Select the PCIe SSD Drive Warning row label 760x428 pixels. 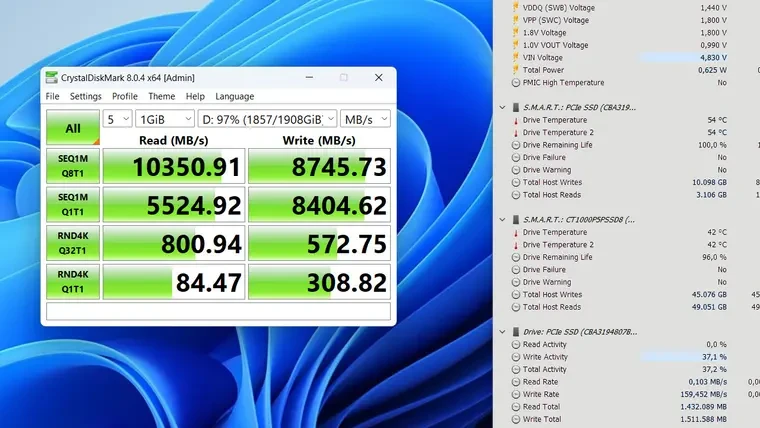pos(547,170)
